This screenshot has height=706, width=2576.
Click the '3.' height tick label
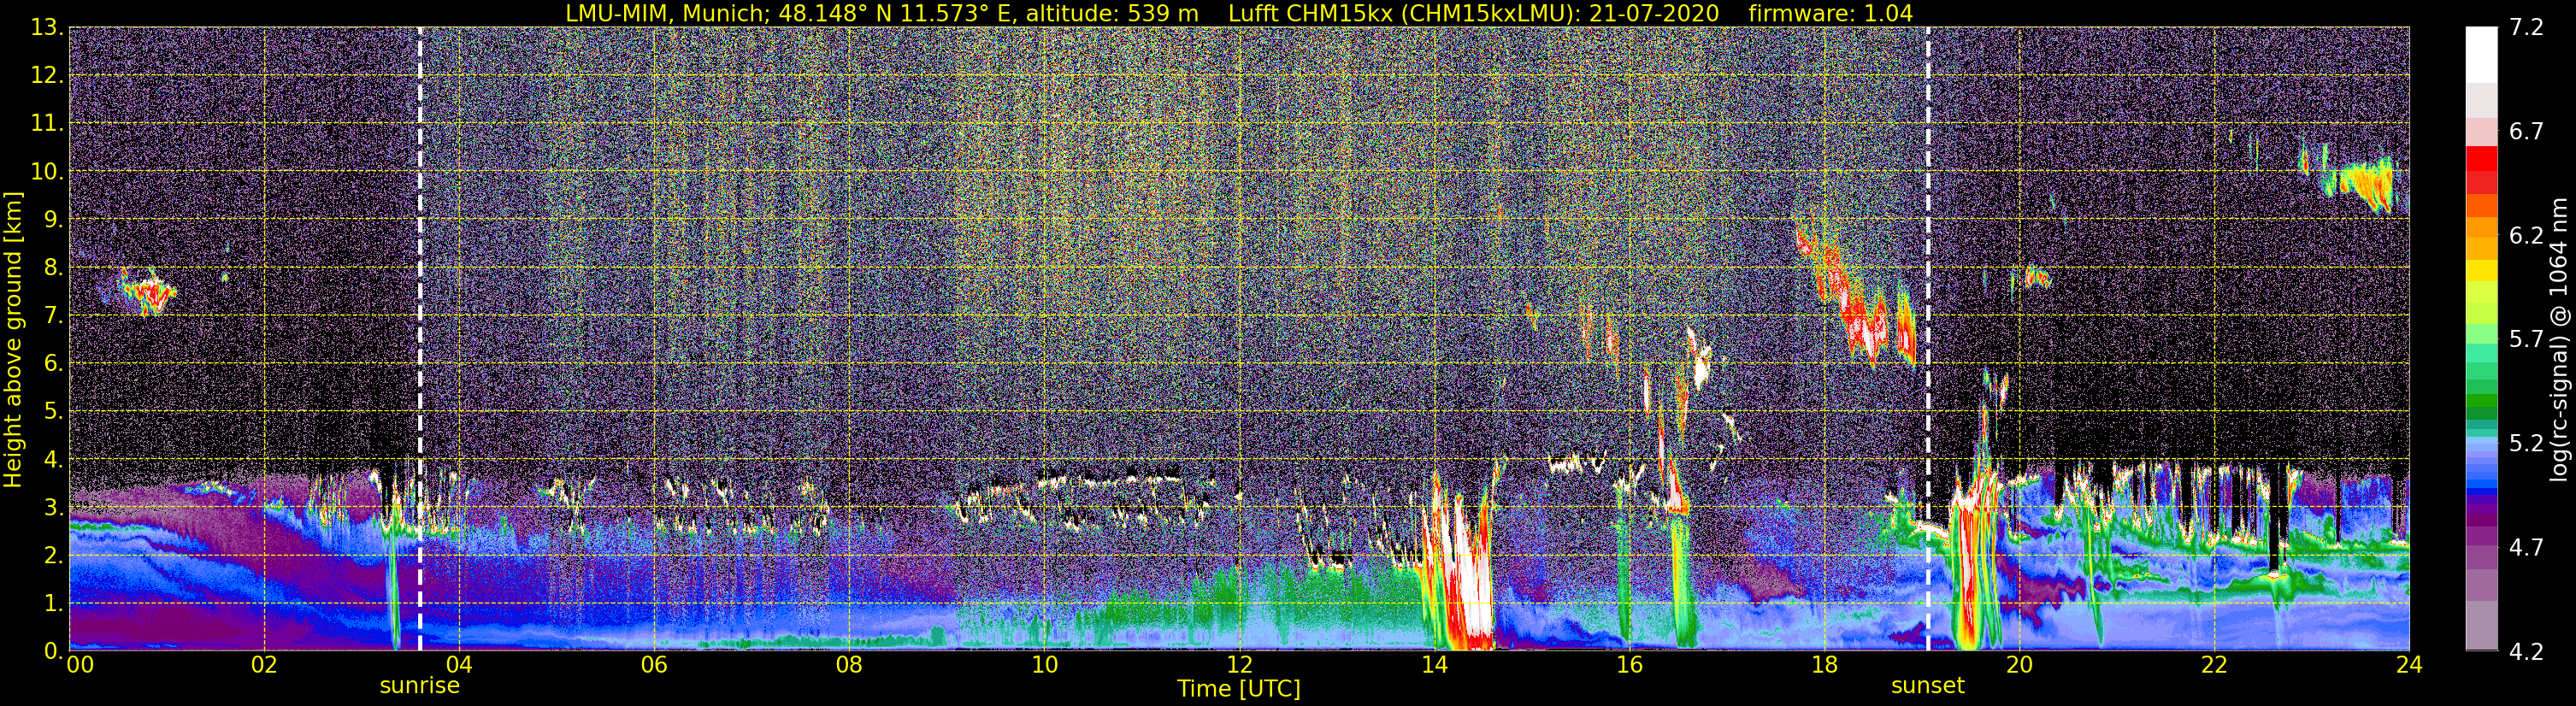[53, 507]
